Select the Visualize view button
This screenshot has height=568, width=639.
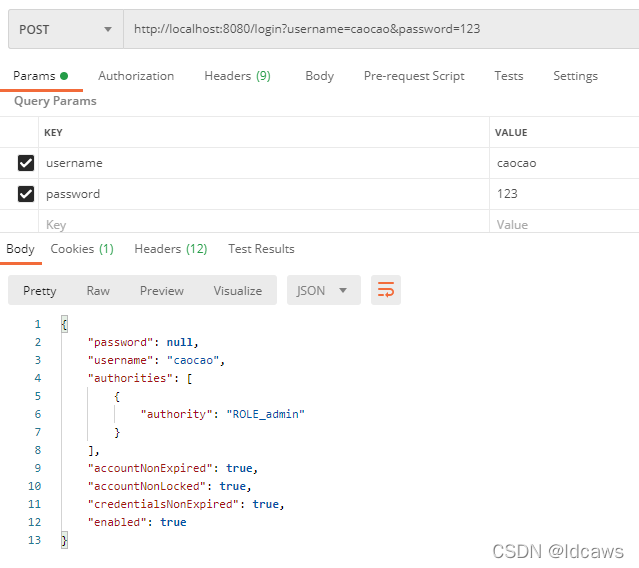click(238, 291)
